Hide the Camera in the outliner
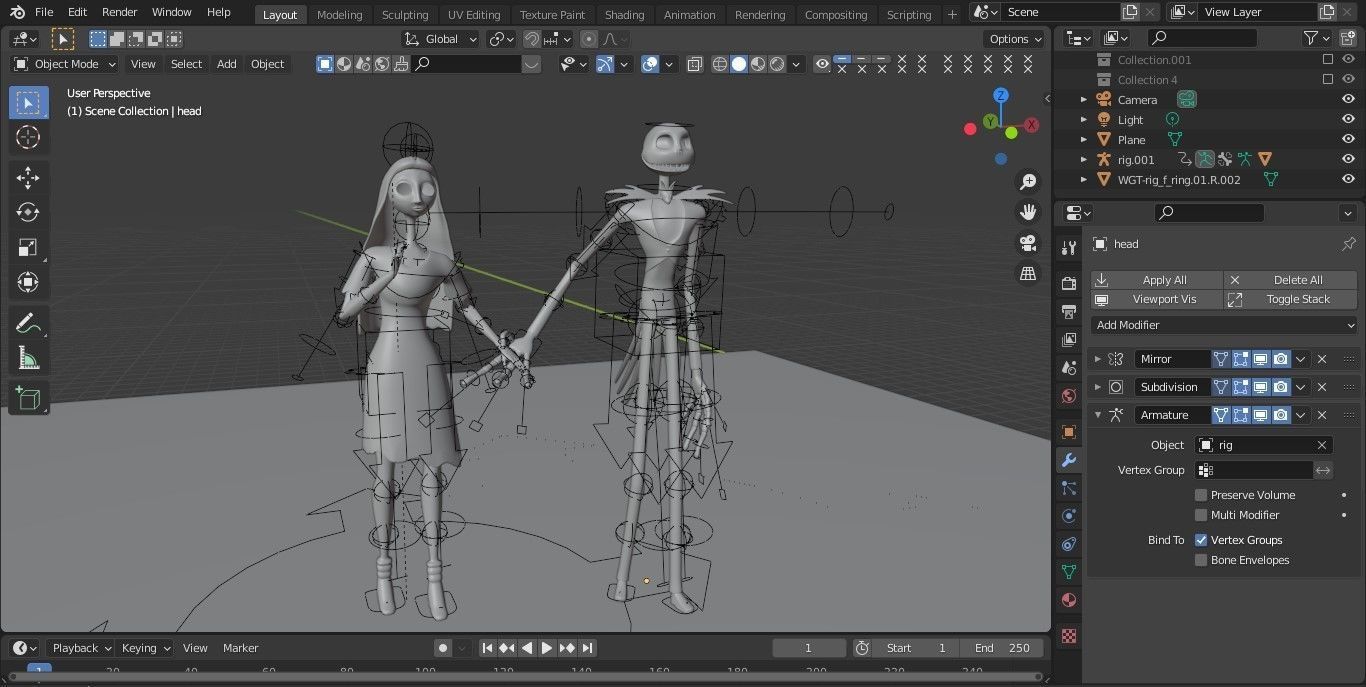The height and width of the screenshot is (687, 1366). [x=1348, y=100]
